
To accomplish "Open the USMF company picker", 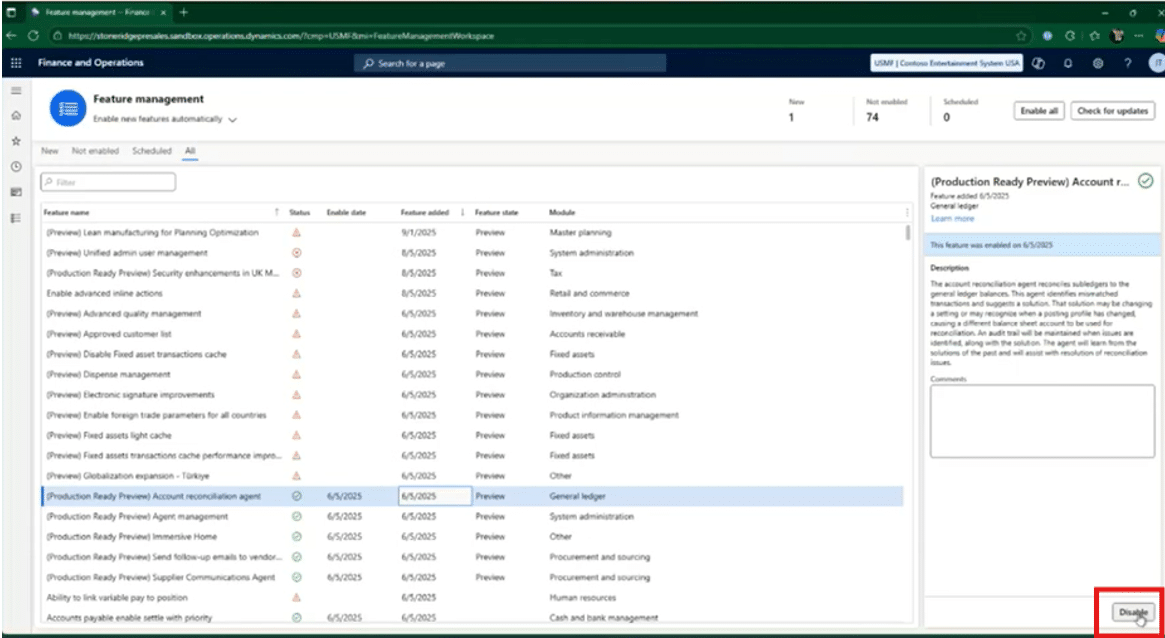I will tap(946, 63).
